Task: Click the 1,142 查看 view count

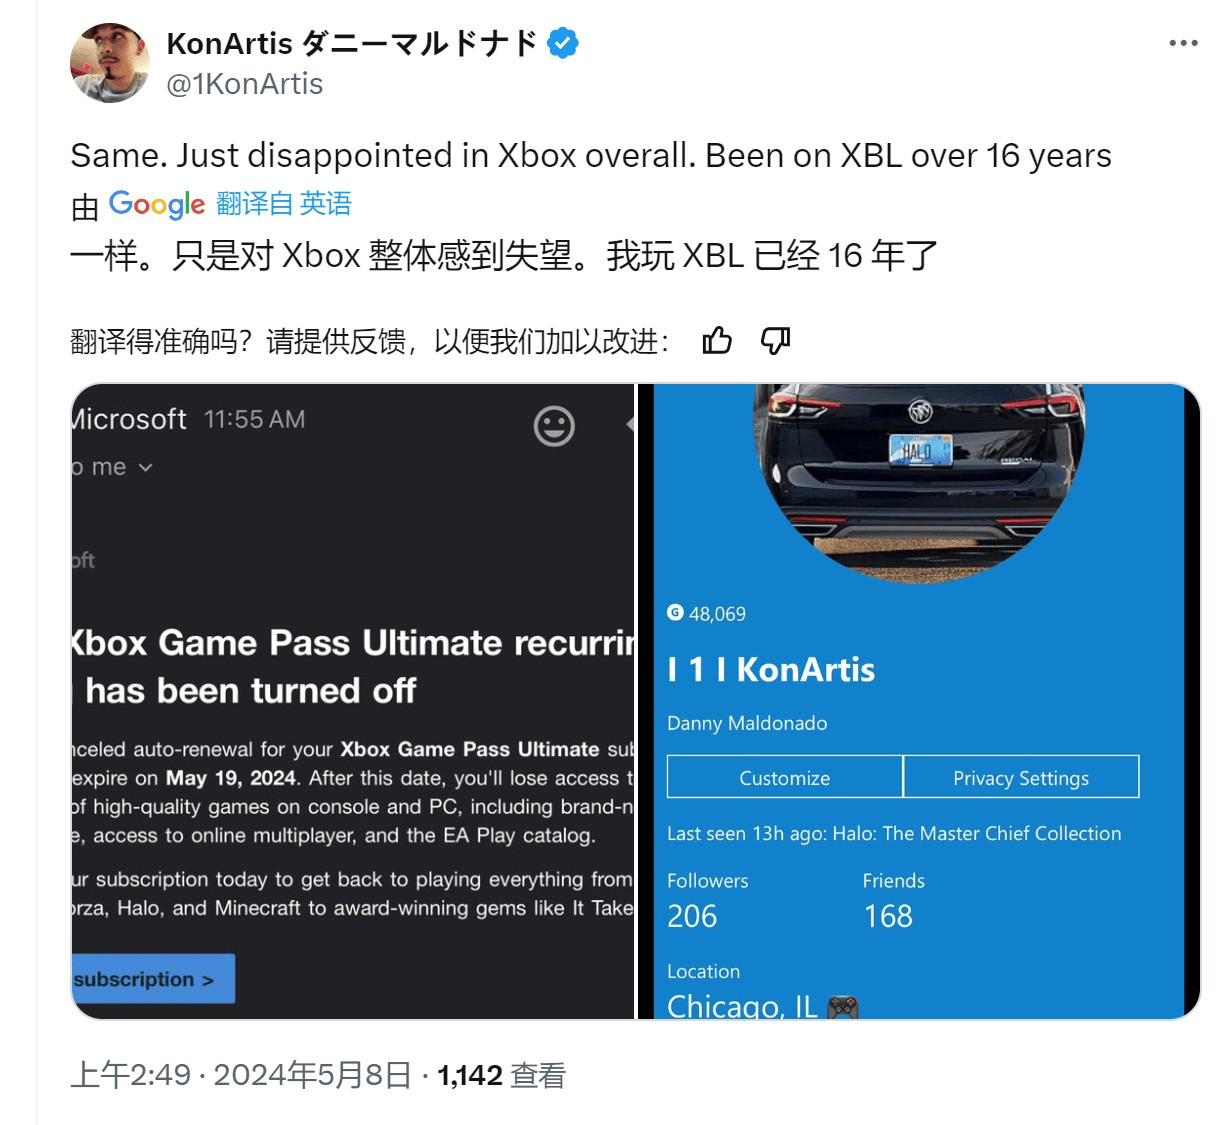Action: point(502,1076)
